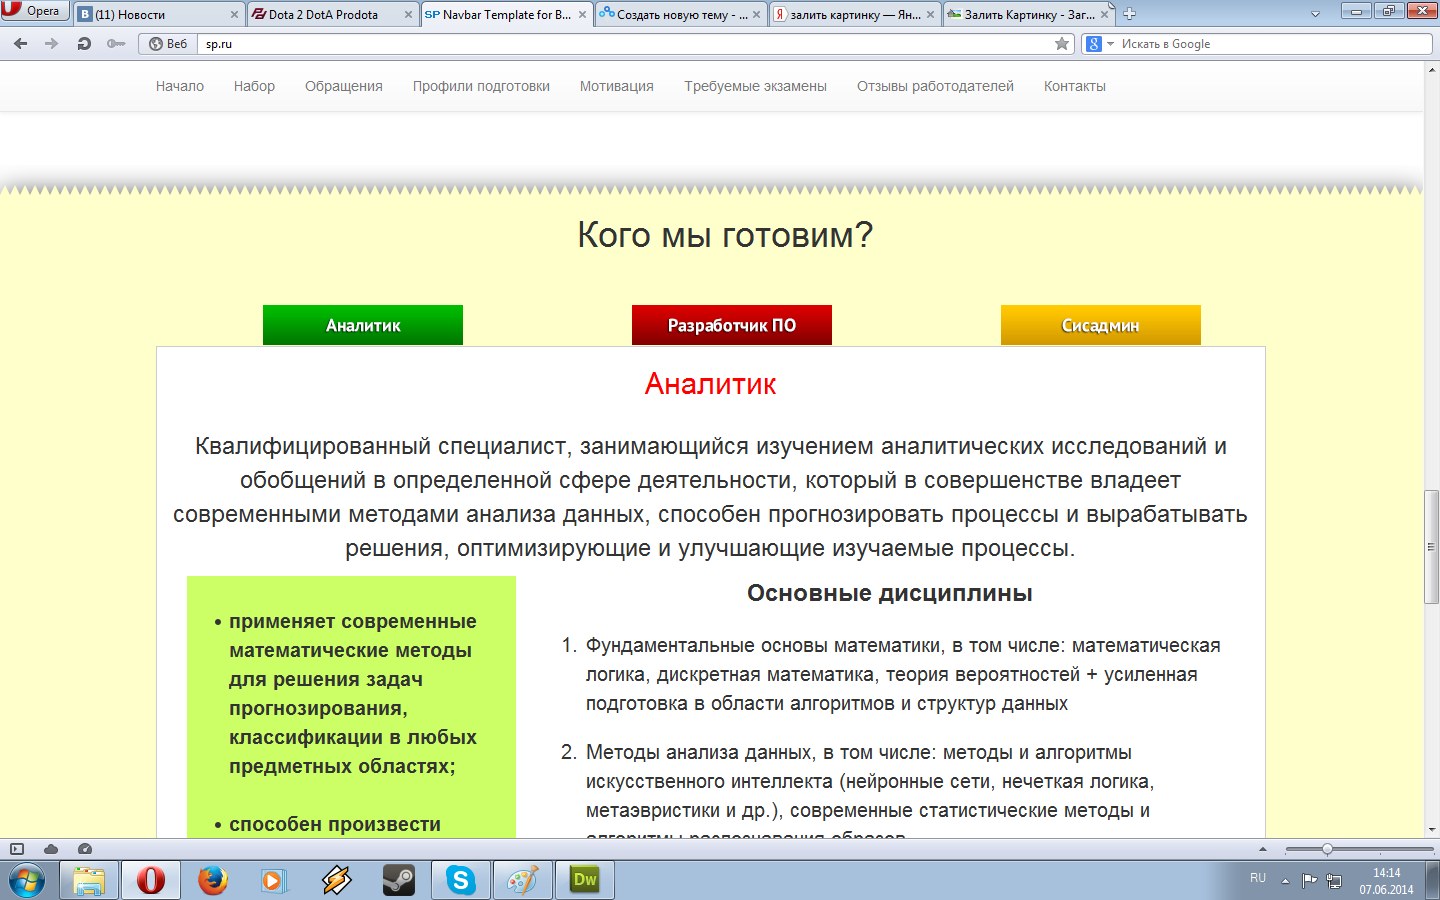Click the scrollbar up arrow
This screenshot has height=900, width=1440.
click(x=1431, y=69)
